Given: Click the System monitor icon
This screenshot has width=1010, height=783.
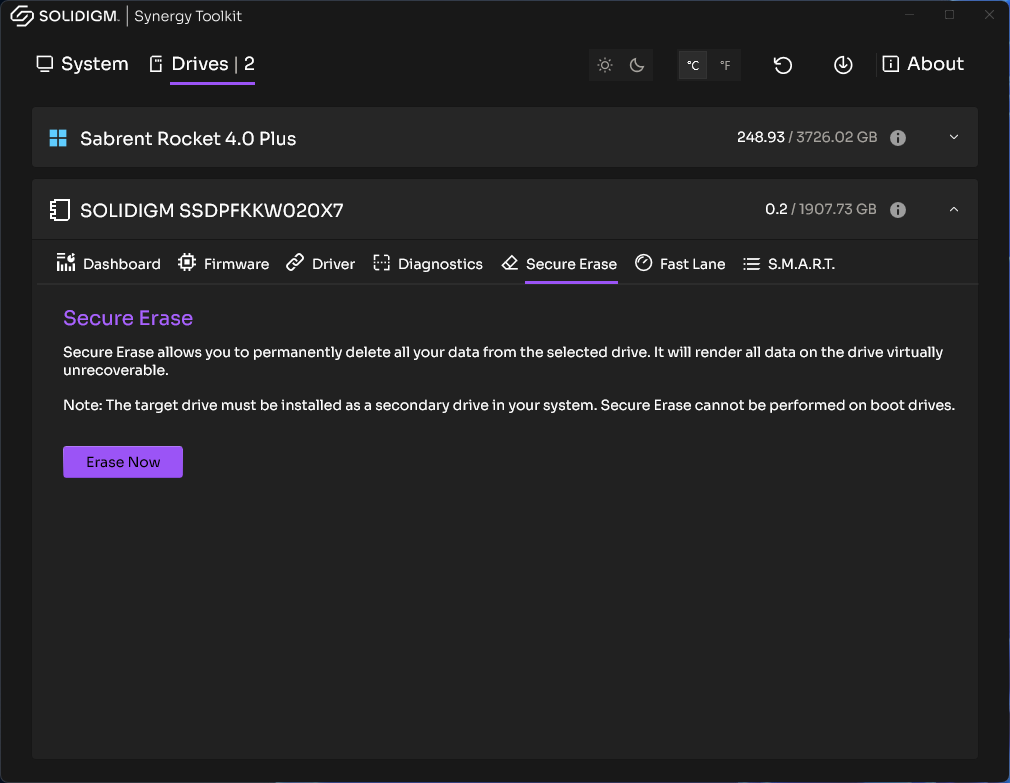Looking at the screenshot, I should (x=44, y=64).
